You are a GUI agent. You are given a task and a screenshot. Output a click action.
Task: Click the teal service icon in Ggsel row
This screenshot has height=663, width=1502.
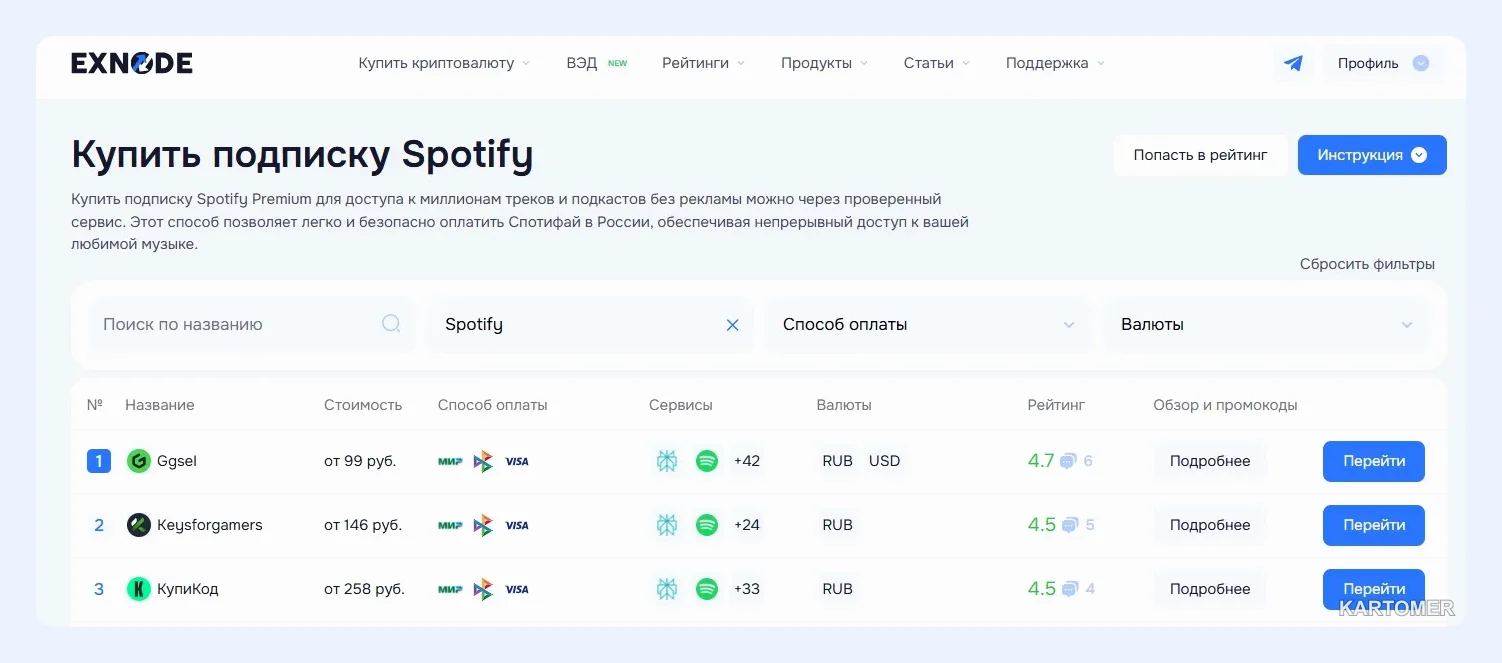click(x=667, y=461)
